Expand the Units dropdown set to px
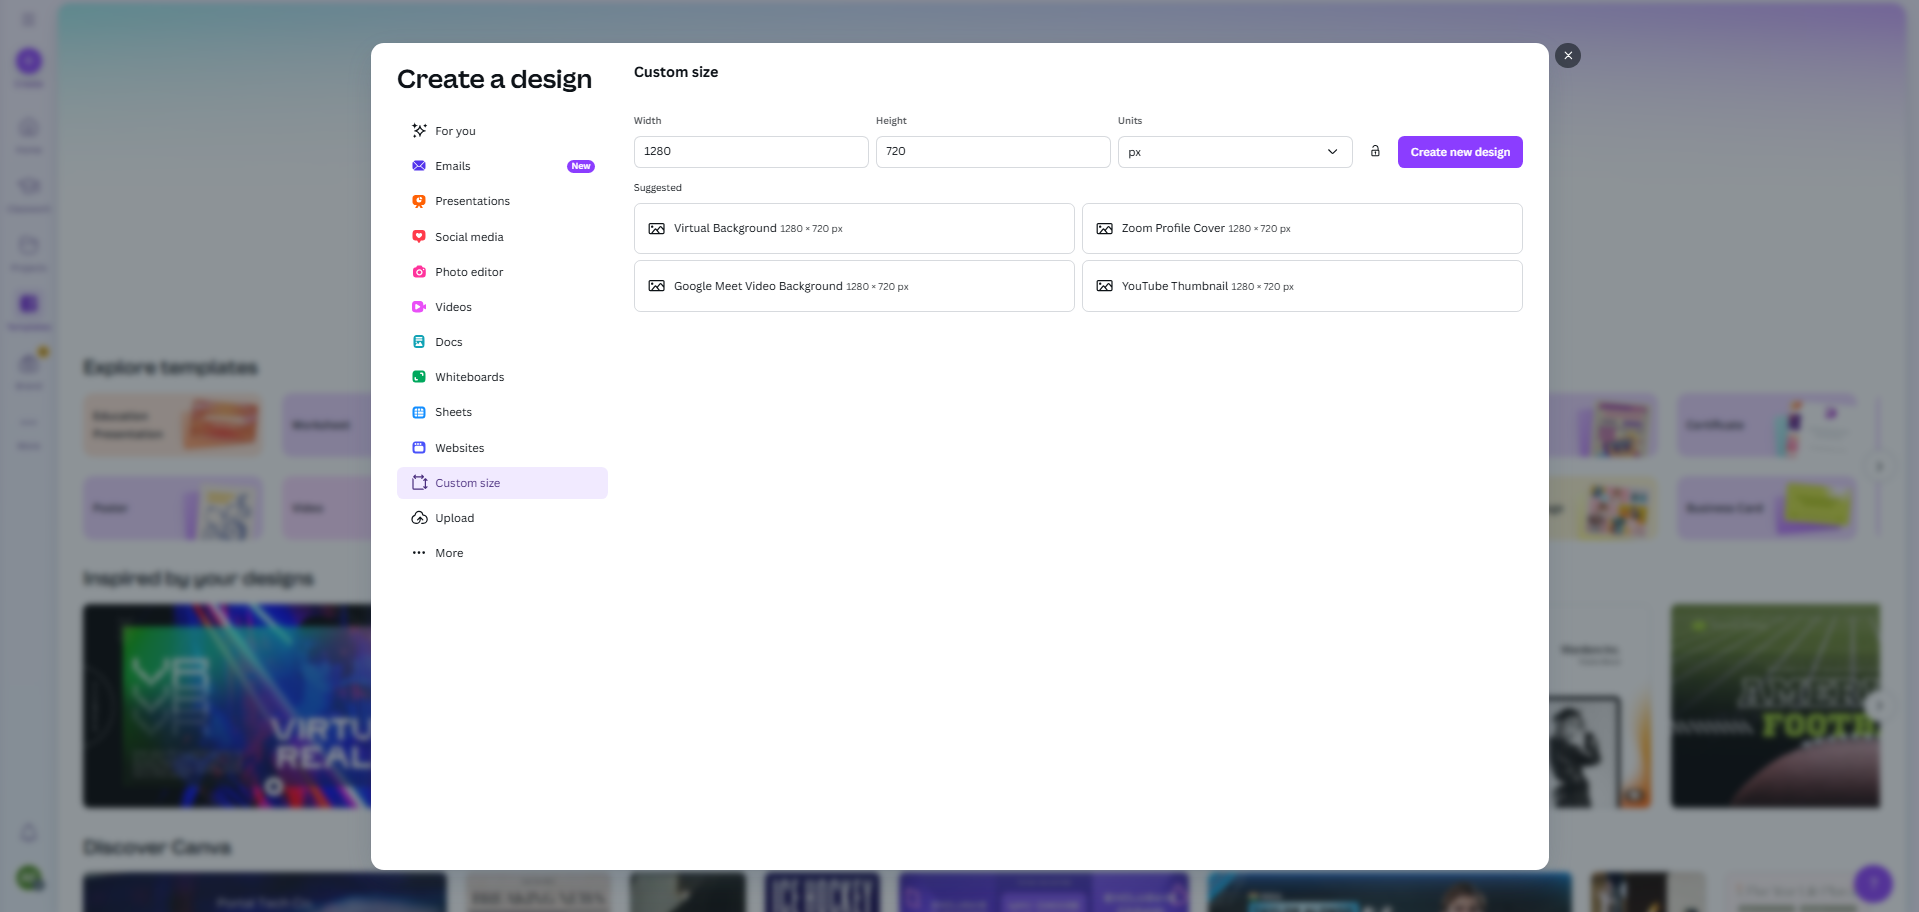This screenshot has height=912, width=1919. (1235, 152)
